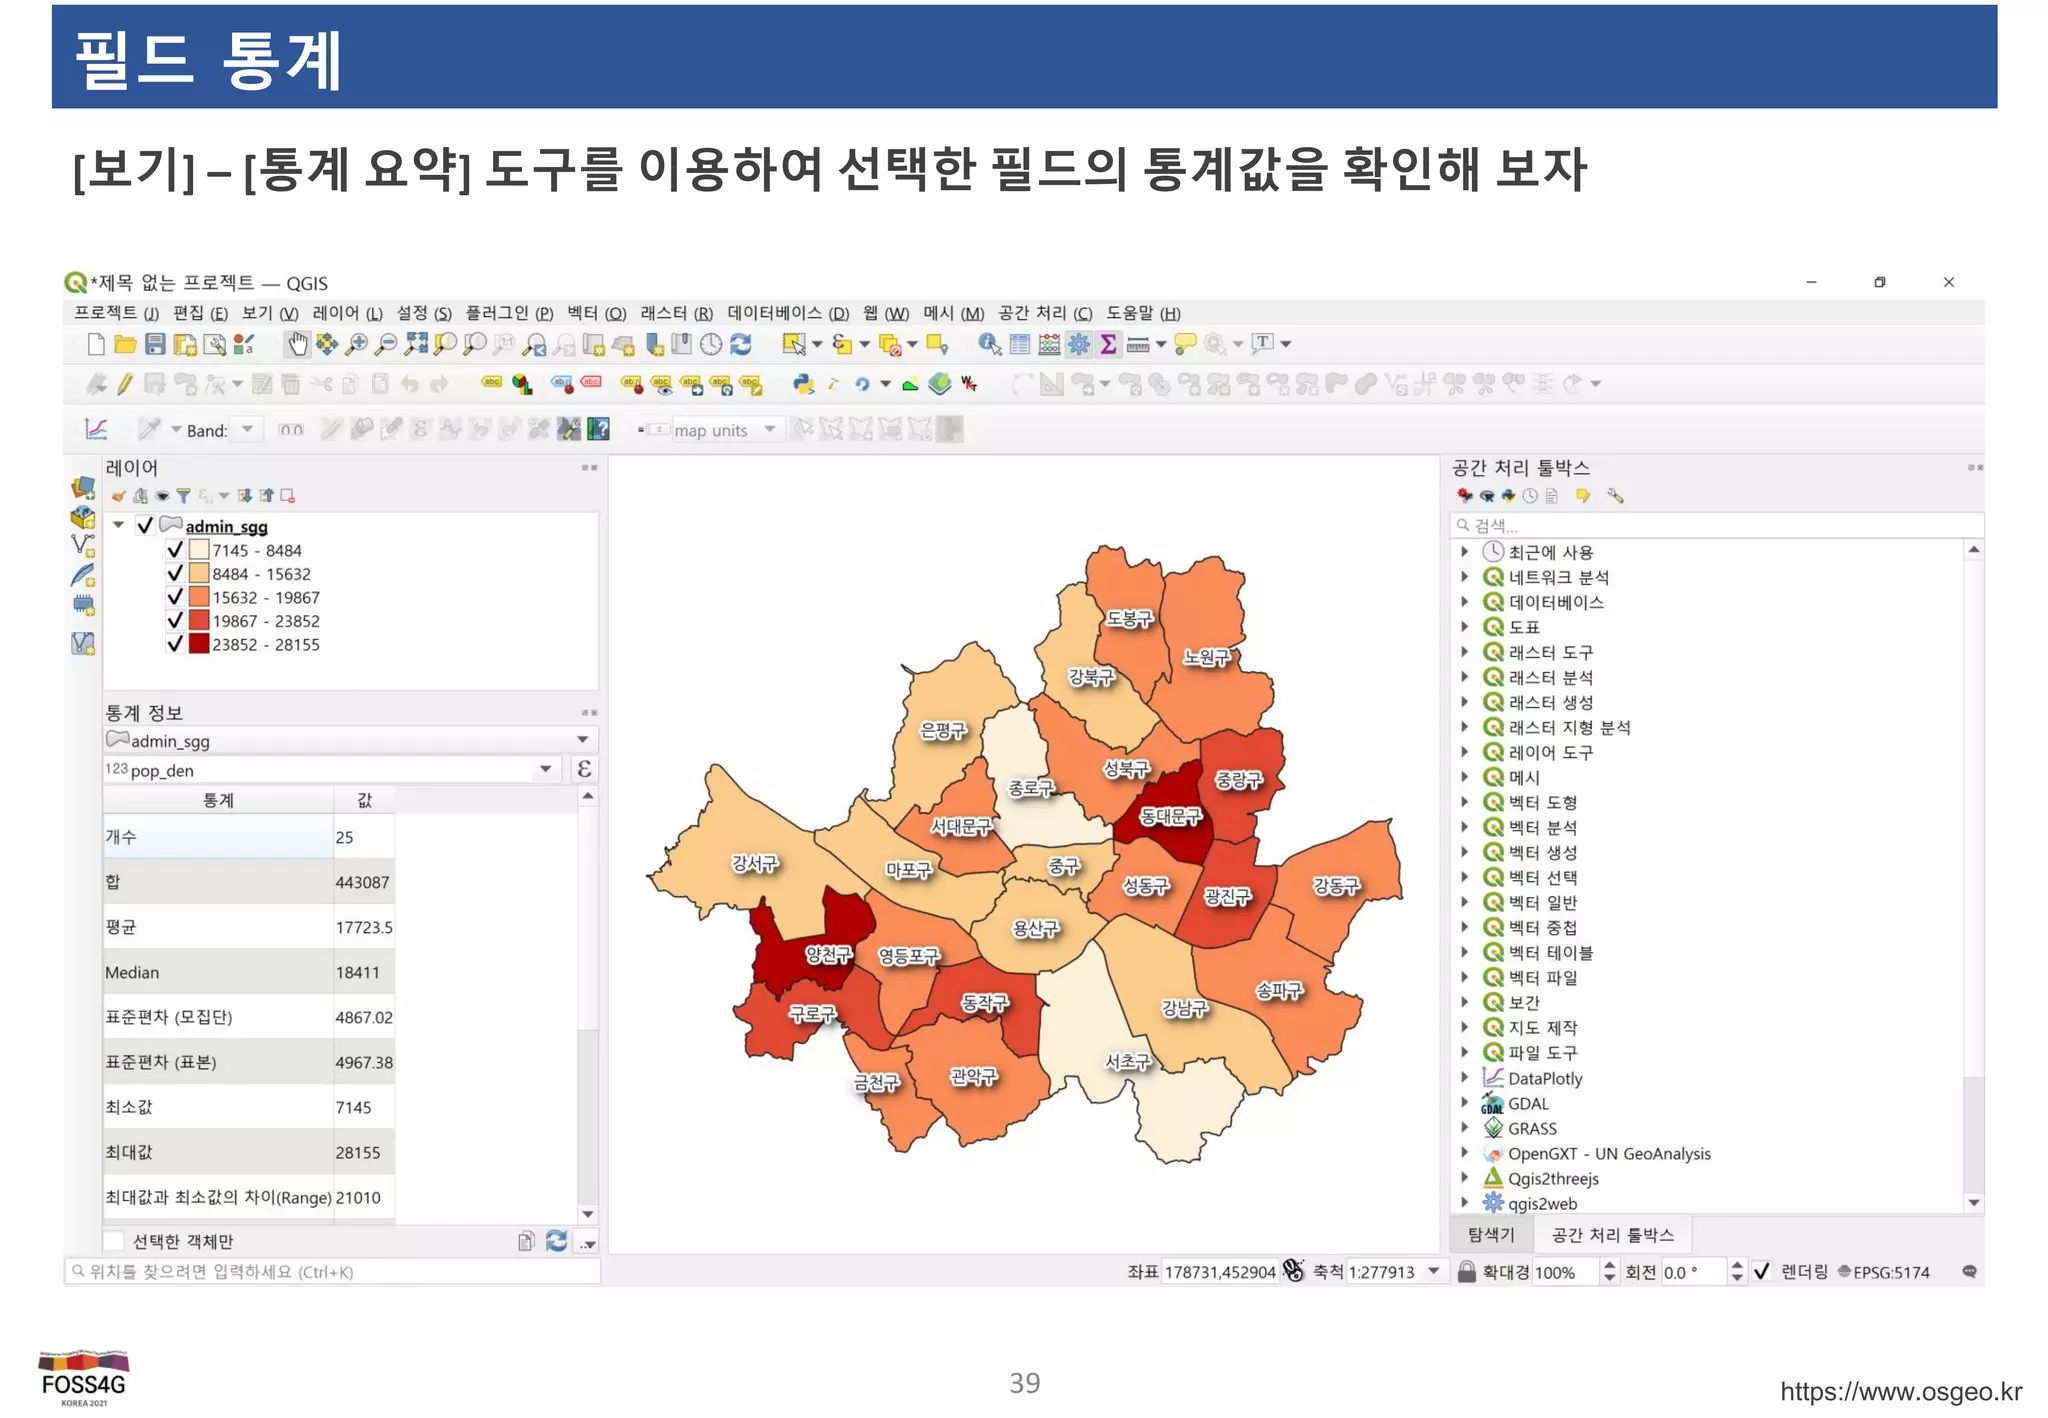The width and height of the screenshot is (2048, 1418).
Task: Open the Field Calculator abacus icon
Action: click(1049, 344)
